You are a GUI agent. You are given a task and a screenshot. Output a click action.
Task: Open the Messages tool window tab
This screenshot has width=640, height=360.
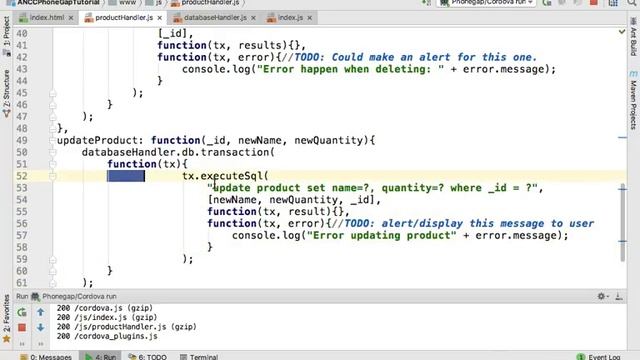[46, 357]
